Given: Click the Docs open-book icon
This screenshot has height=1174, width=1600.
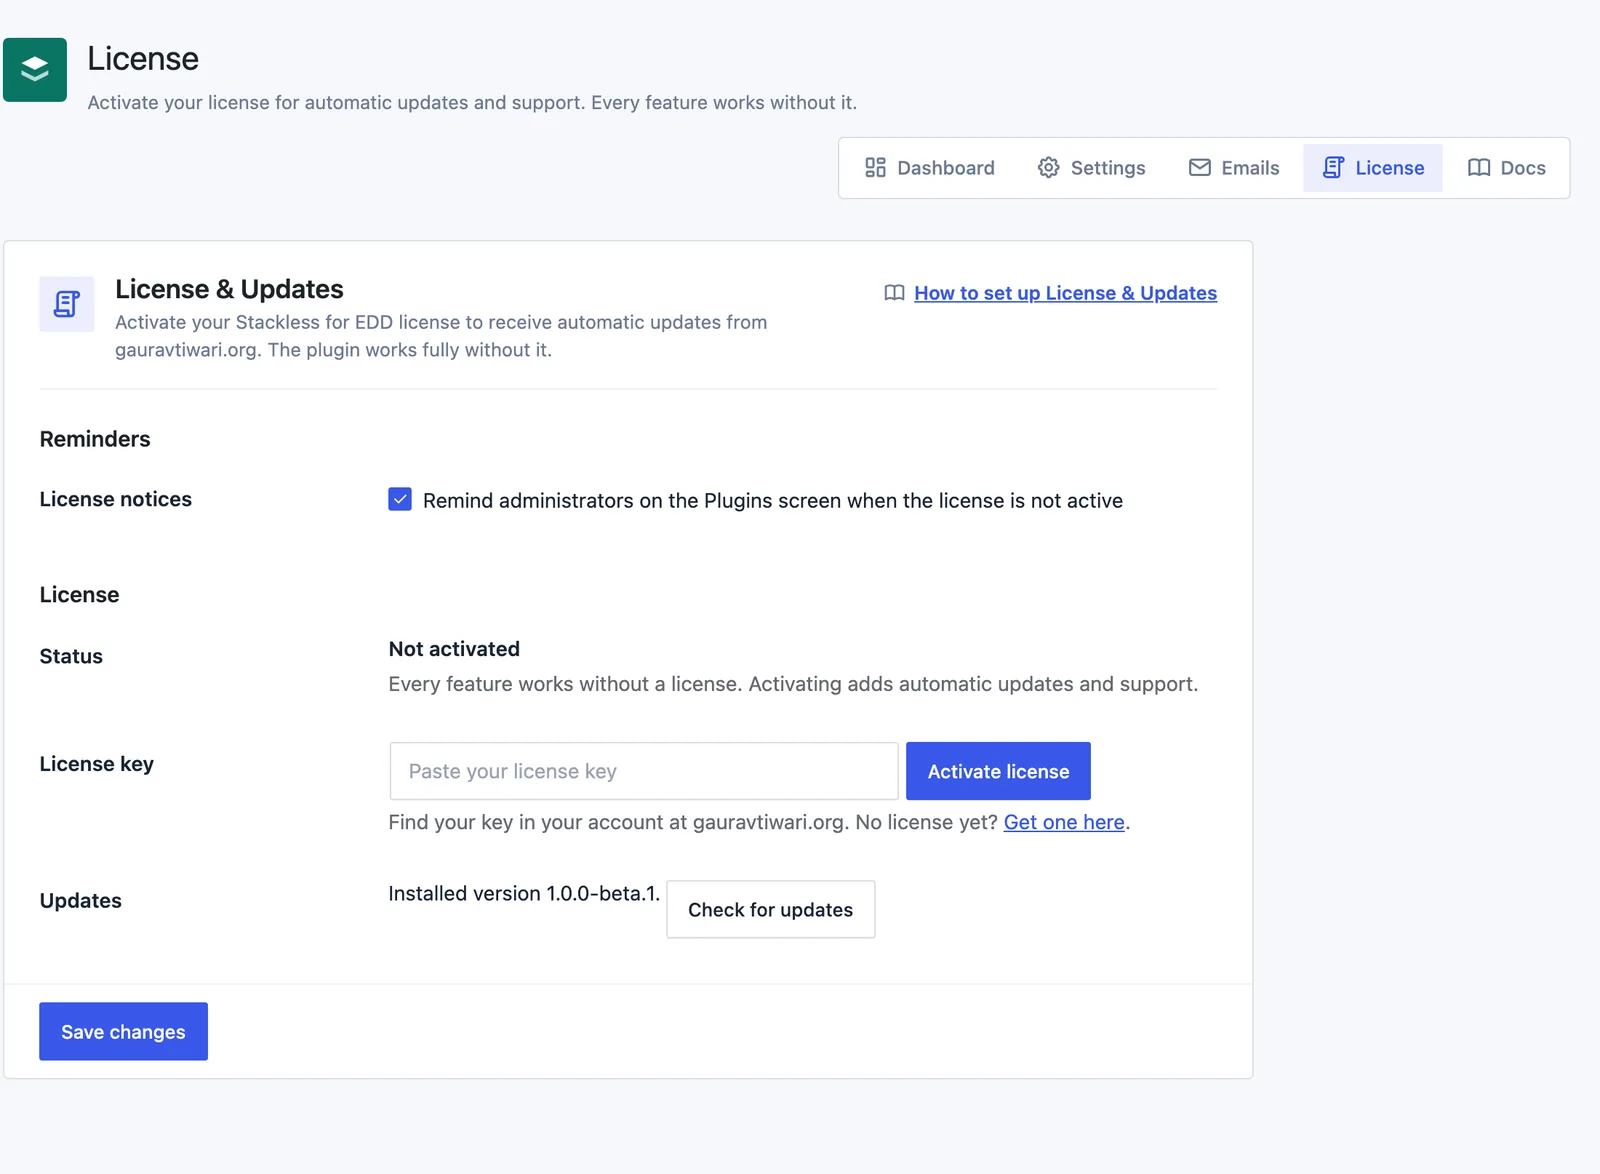Looking at the screenshot, I should pyautogui.click(x=1479, y=168).
